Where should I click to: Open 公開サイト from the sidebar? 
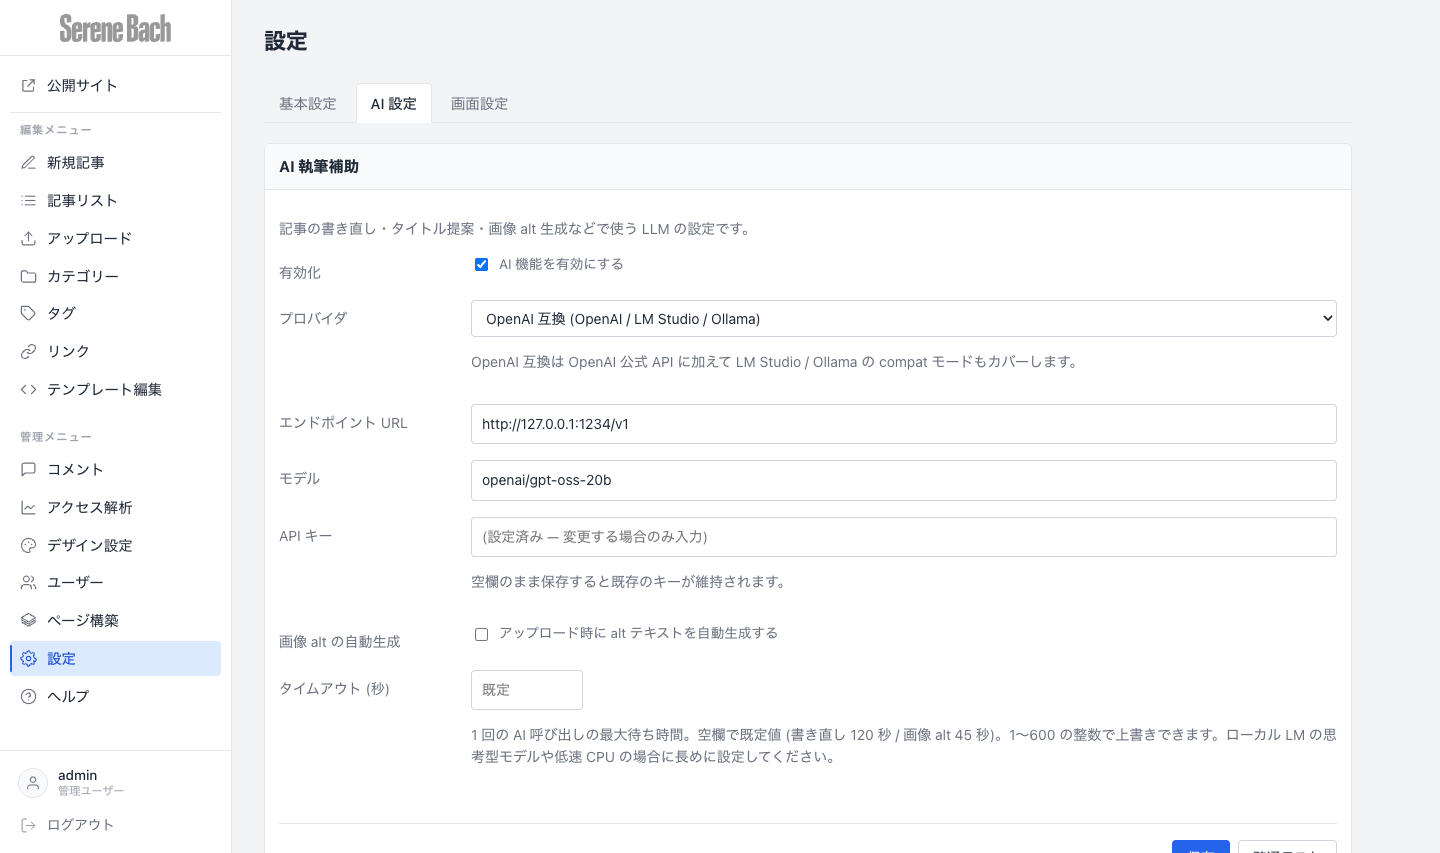pyautogui.click(x=82, y=85)
